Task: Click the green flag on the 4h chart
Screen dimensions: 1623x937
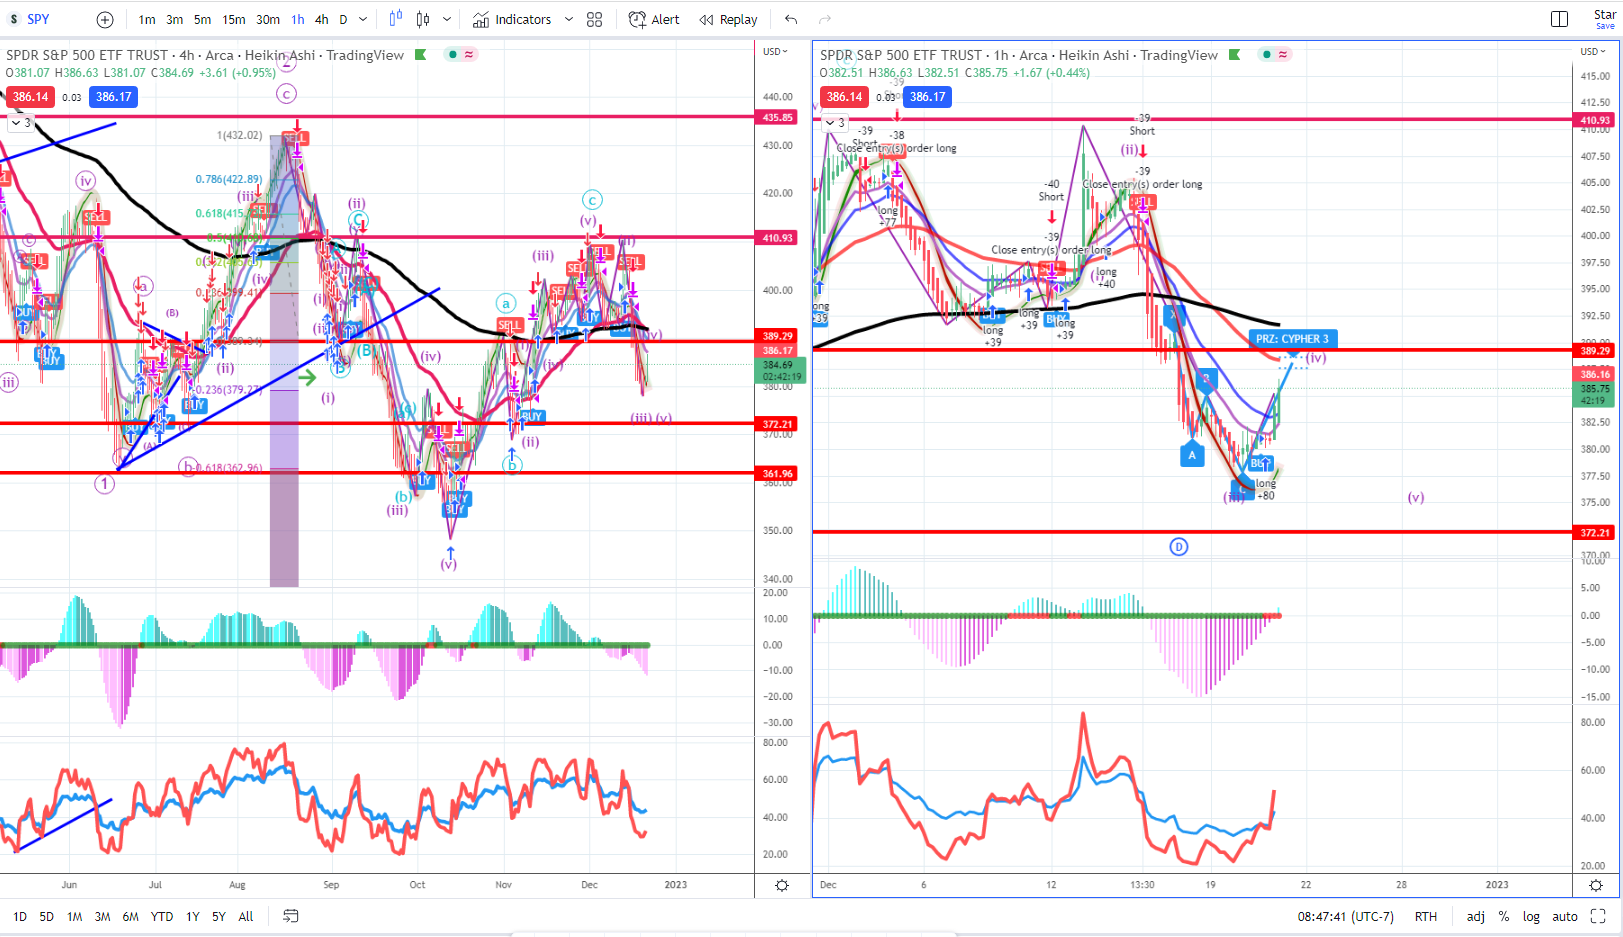Action: pyautogui.click(x=421, y=55)
